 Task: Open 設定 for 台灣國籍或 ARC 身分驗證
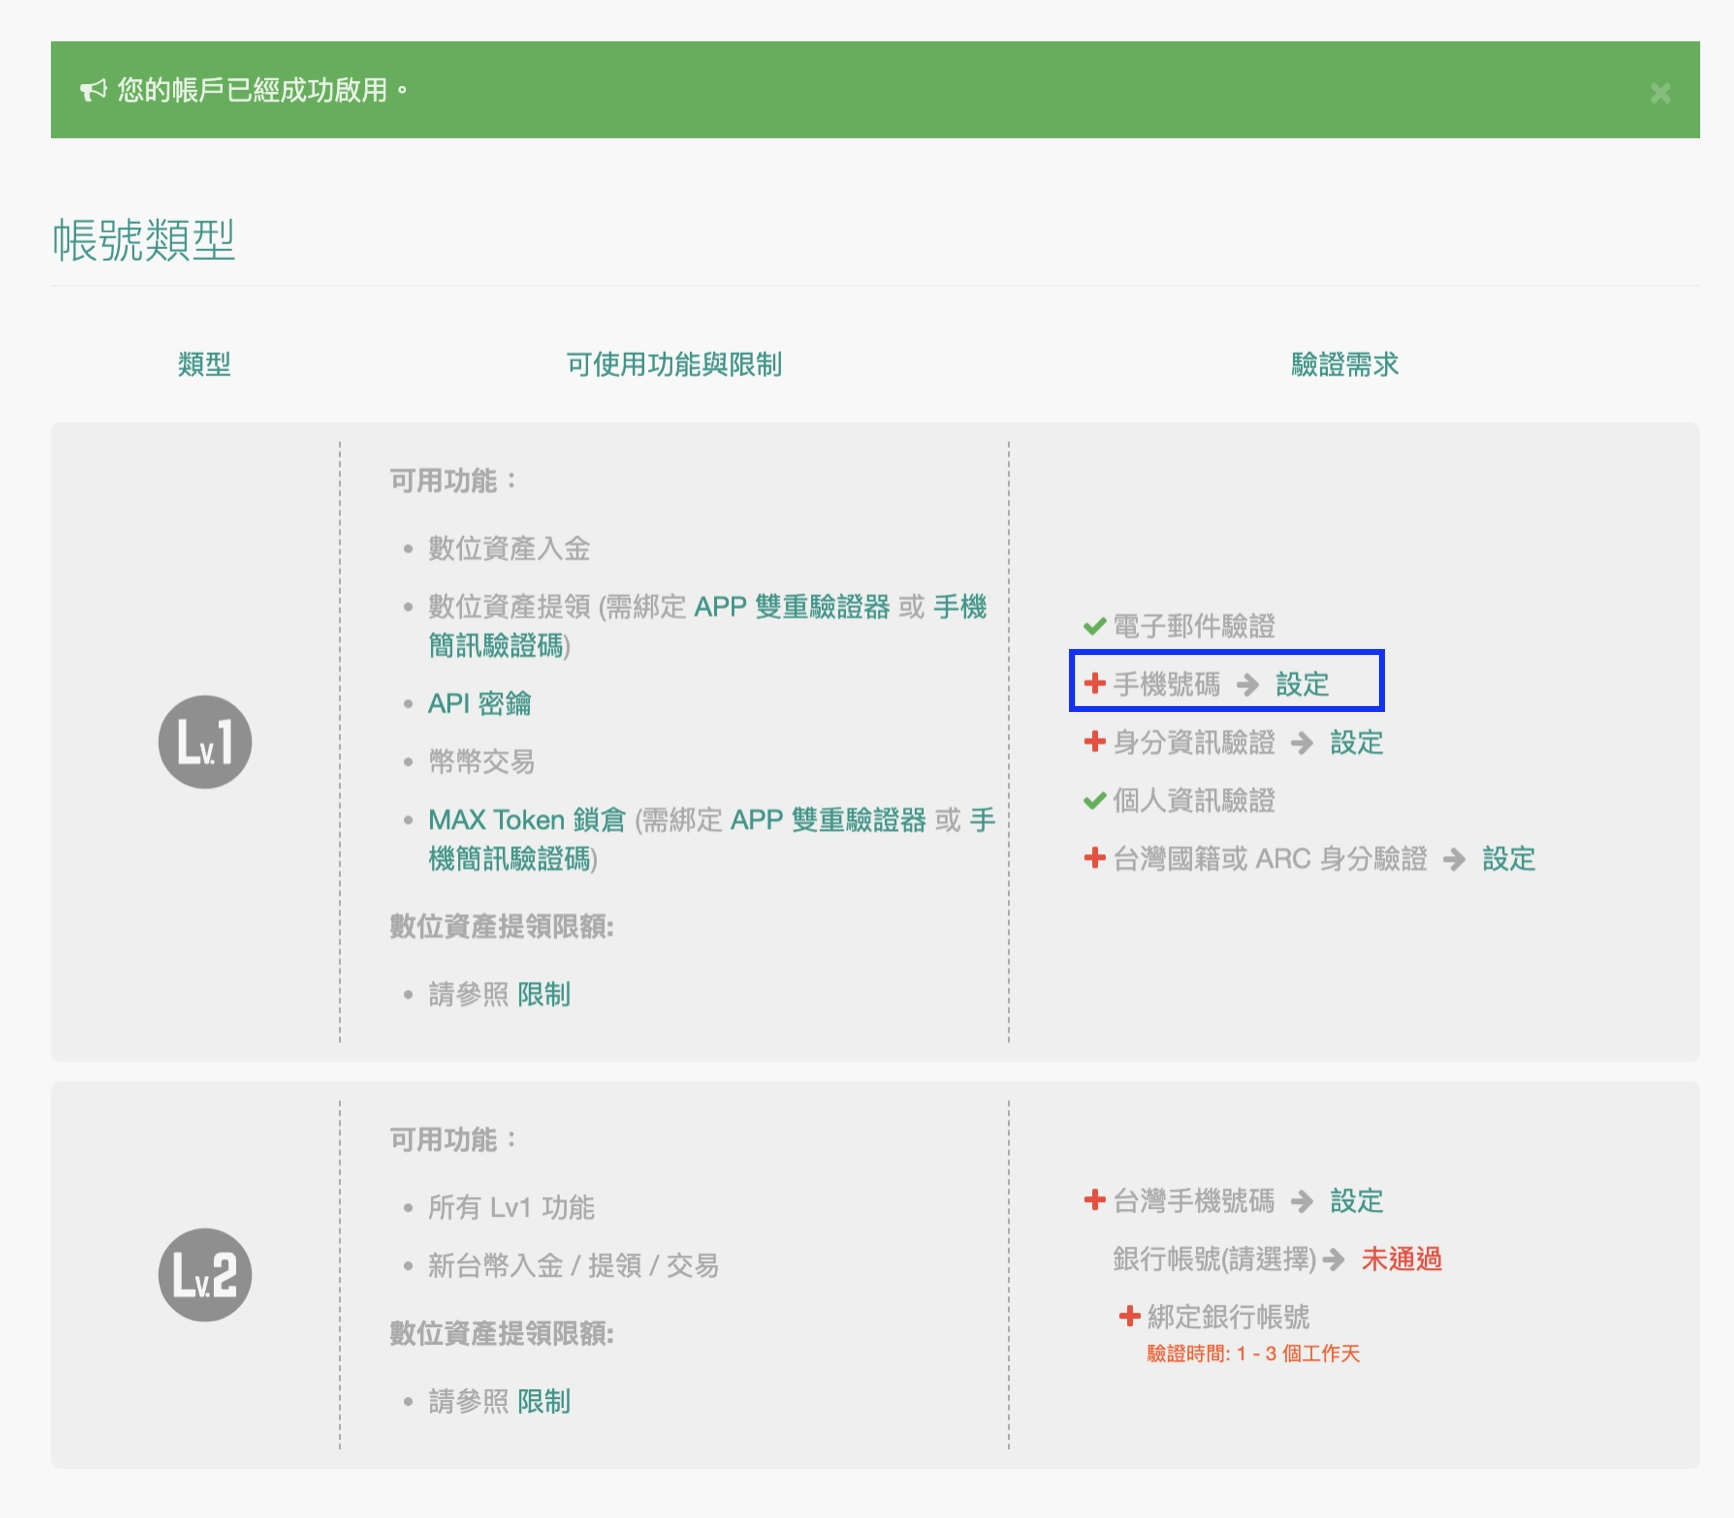point(1508,859)
